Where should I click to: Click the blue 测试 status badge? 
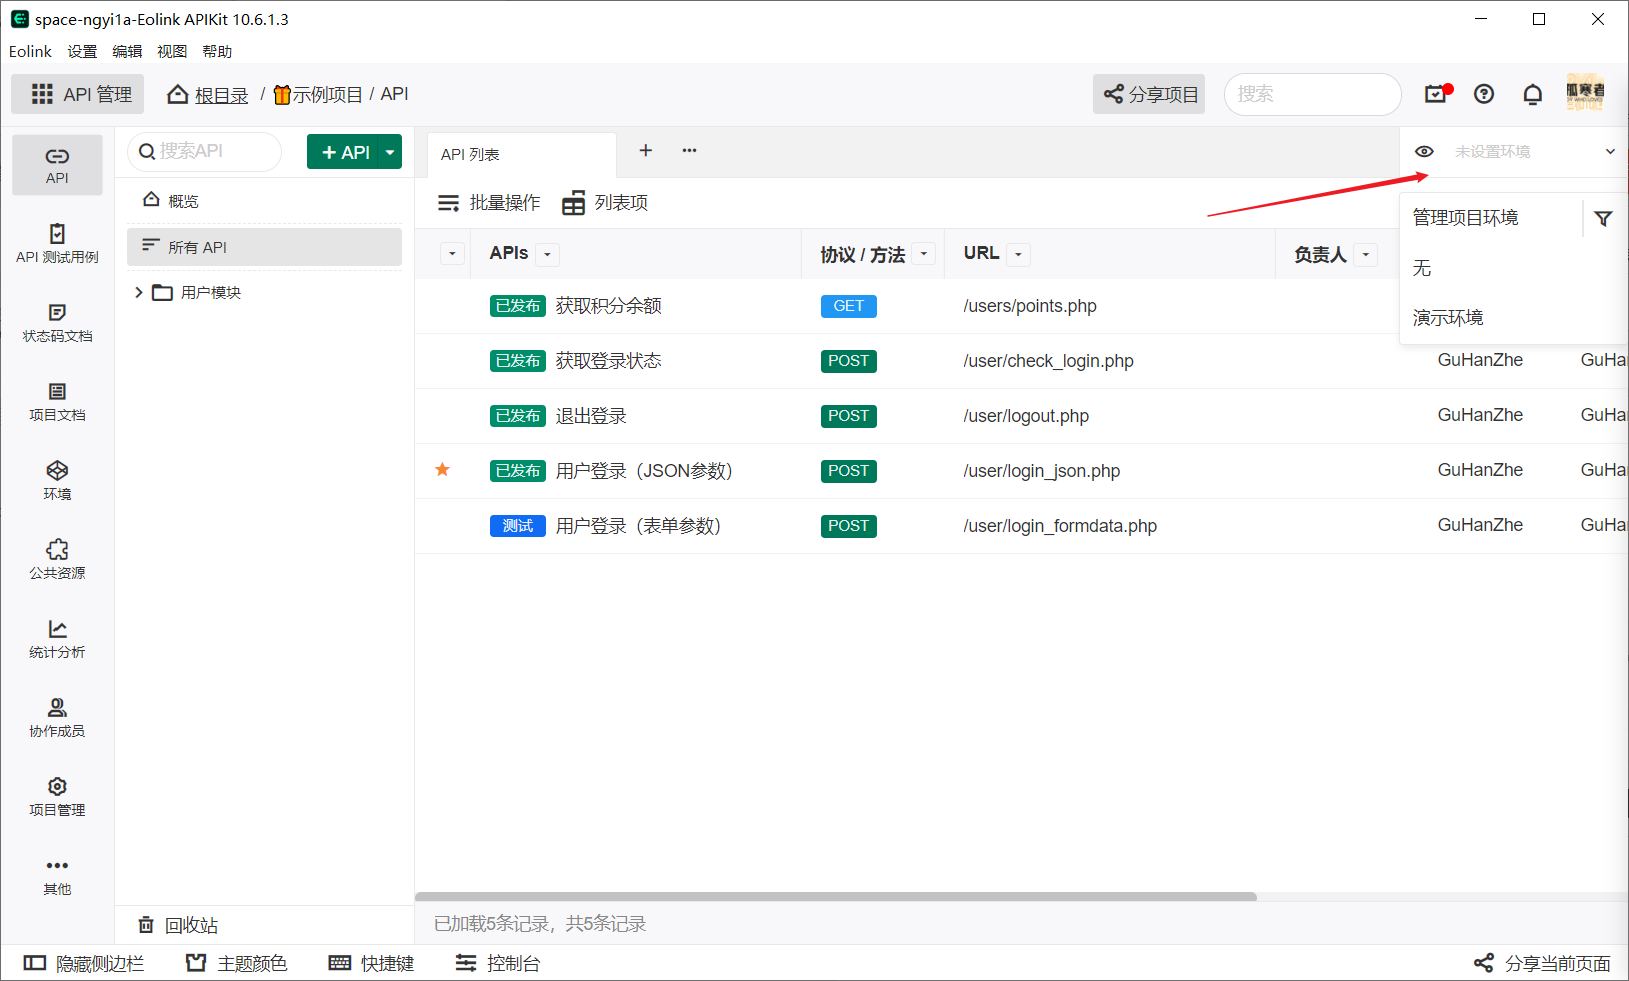click(x=518, y=526)
